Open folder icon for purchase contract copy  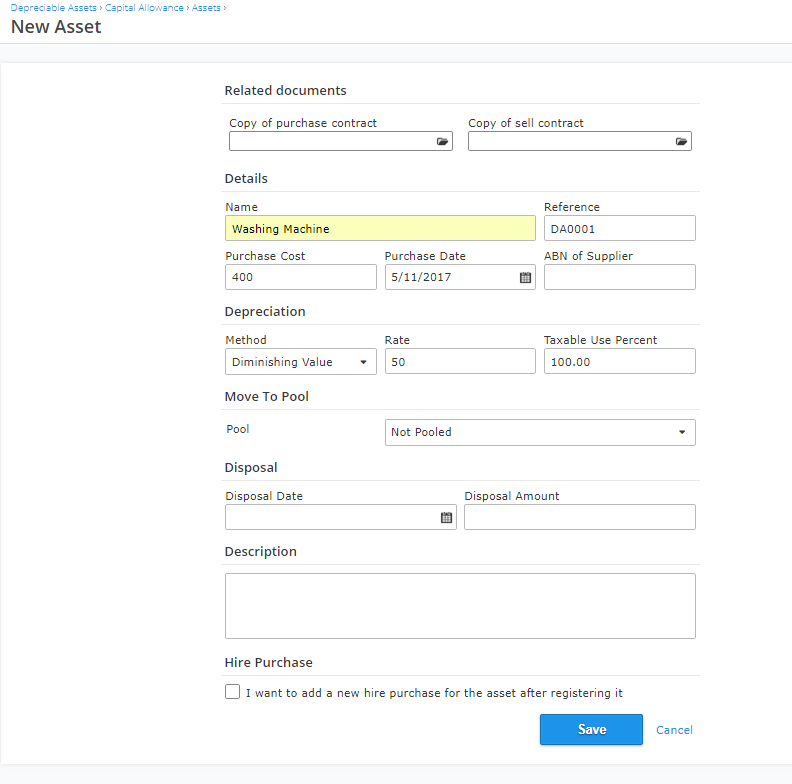442,142
